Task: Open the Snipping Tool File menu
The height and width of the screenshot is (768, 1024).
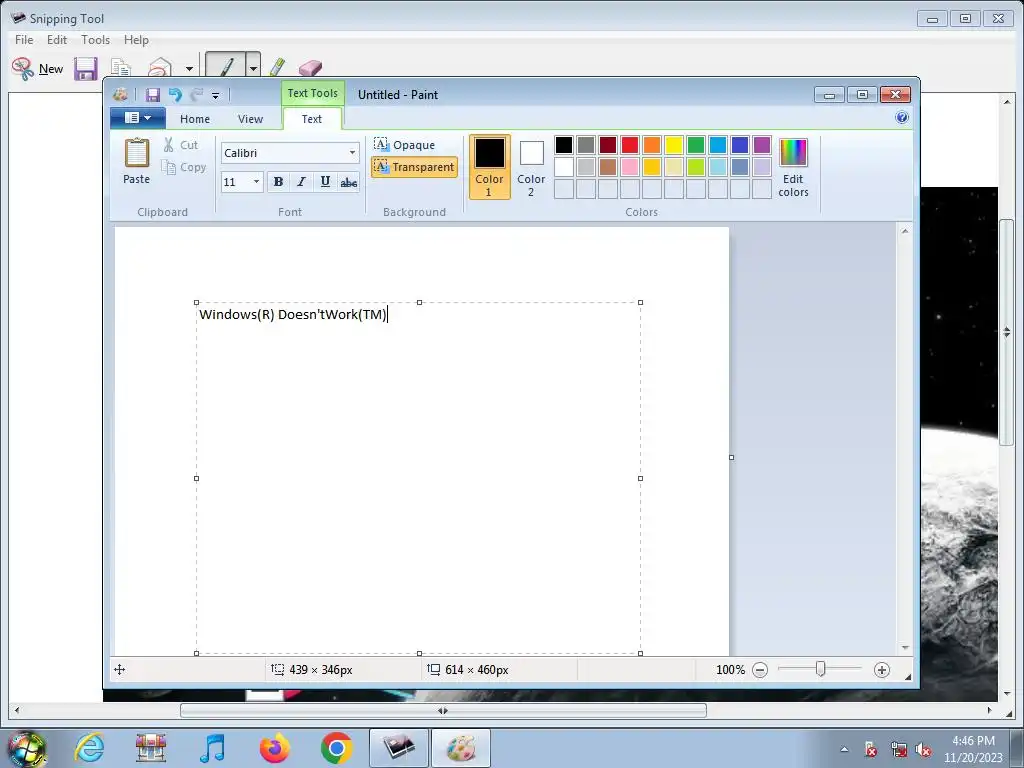Action: pyautogui.click(x=24, y=40)
